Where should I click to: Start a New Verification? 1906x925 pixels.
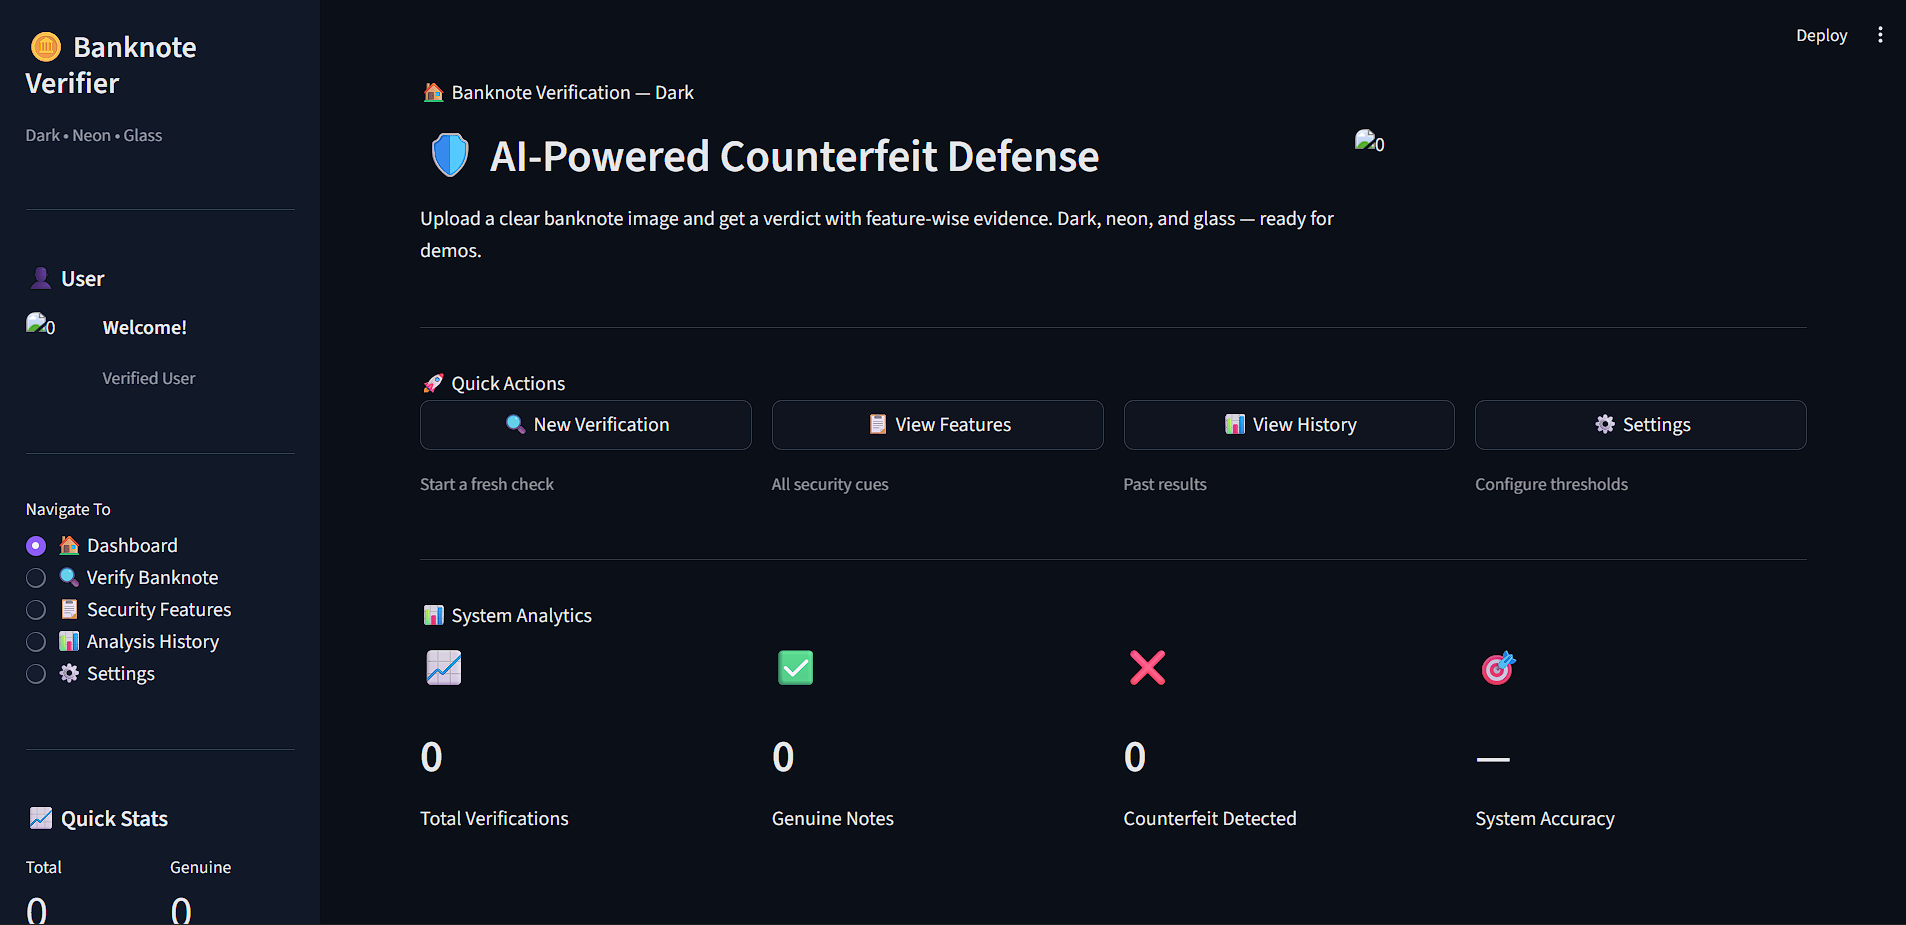point(586,425)
